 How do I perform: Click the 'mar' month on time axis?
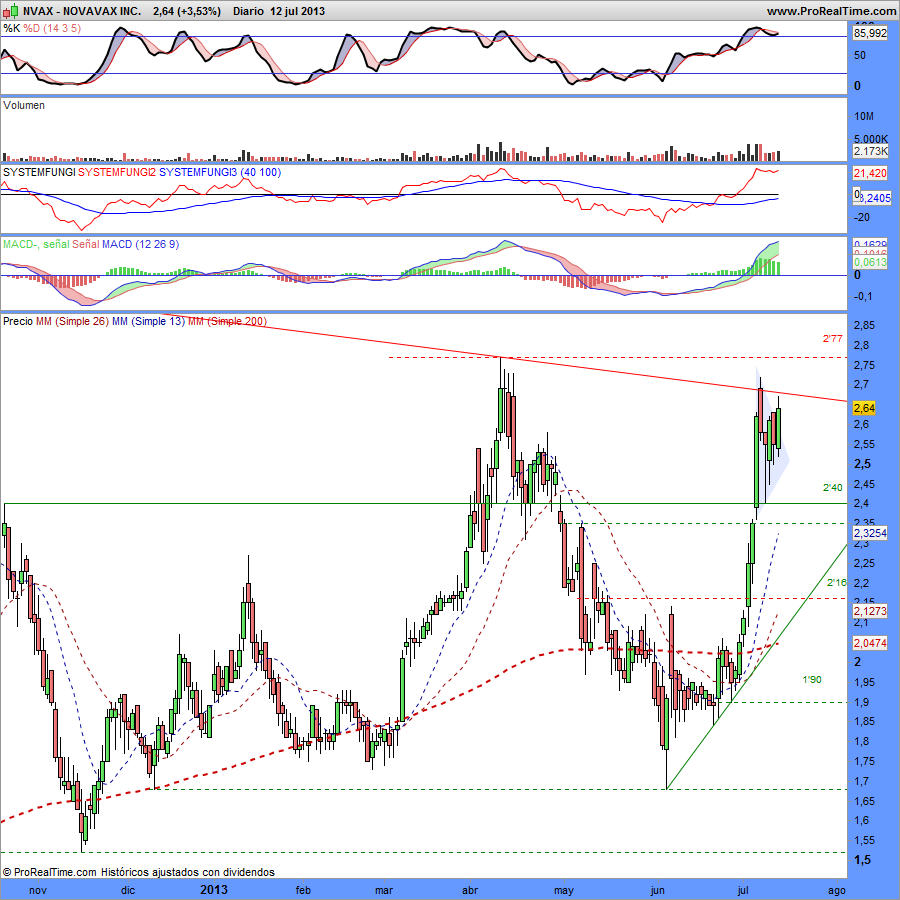(x=384, y=890)
